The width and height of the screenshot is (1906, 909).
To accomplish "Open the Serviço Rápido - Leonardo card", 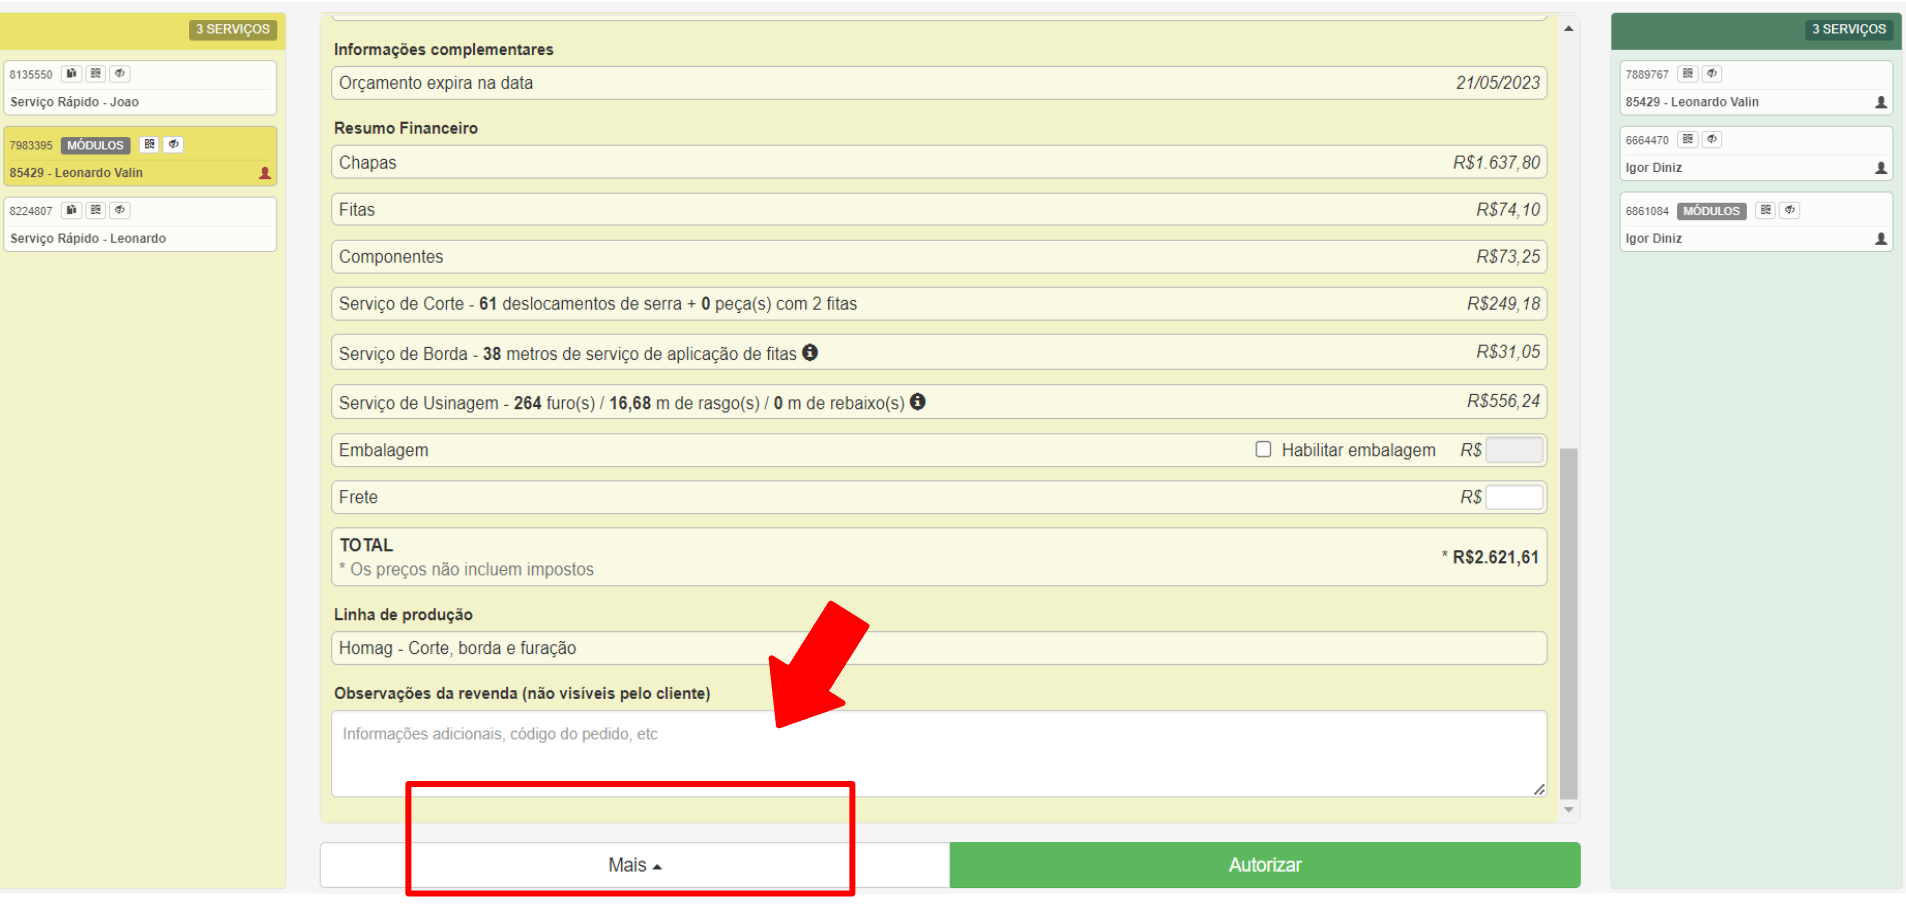I will pyautogui.click(x=140, y=224).
